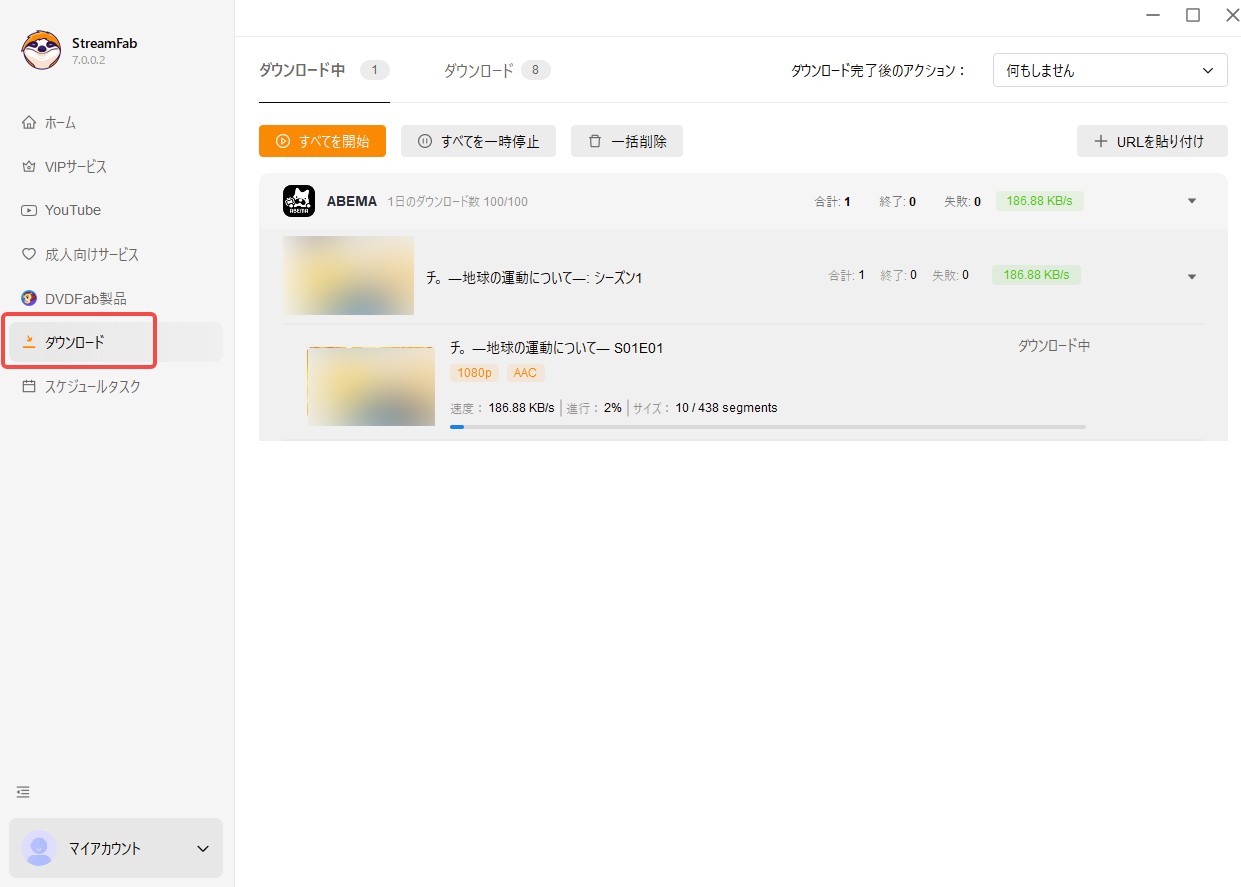Collapse the ABEMA download group

point(1191,200)
